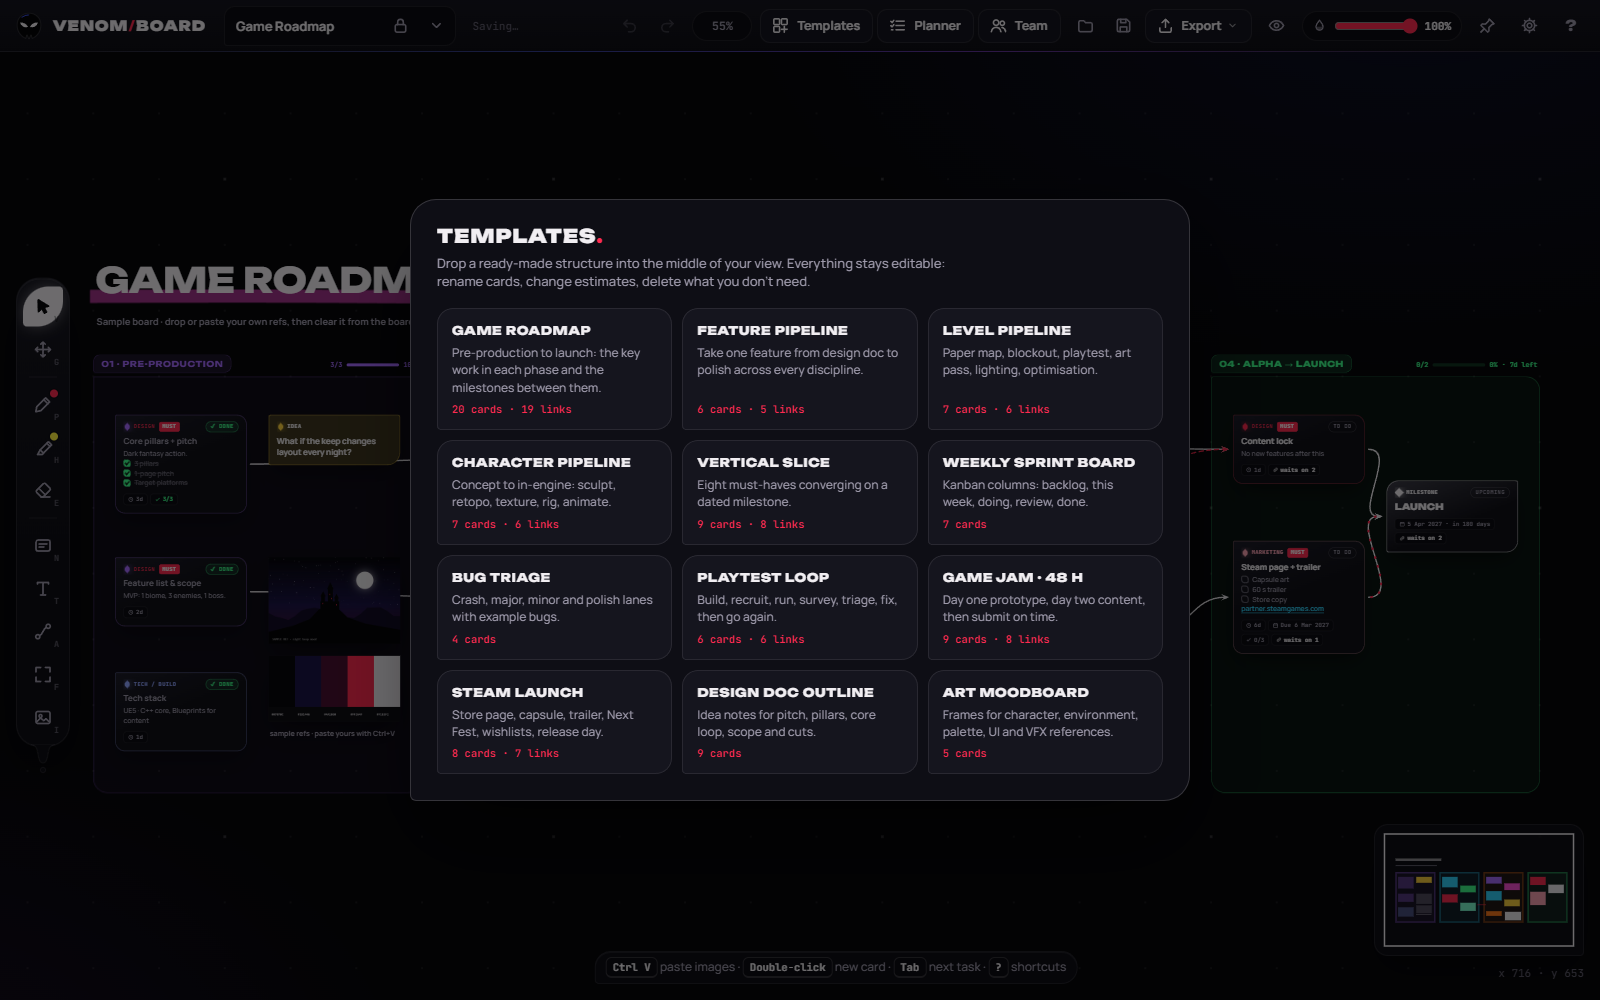Select the frame tool
The image size is (1600, 1000).
coord(43,675)
